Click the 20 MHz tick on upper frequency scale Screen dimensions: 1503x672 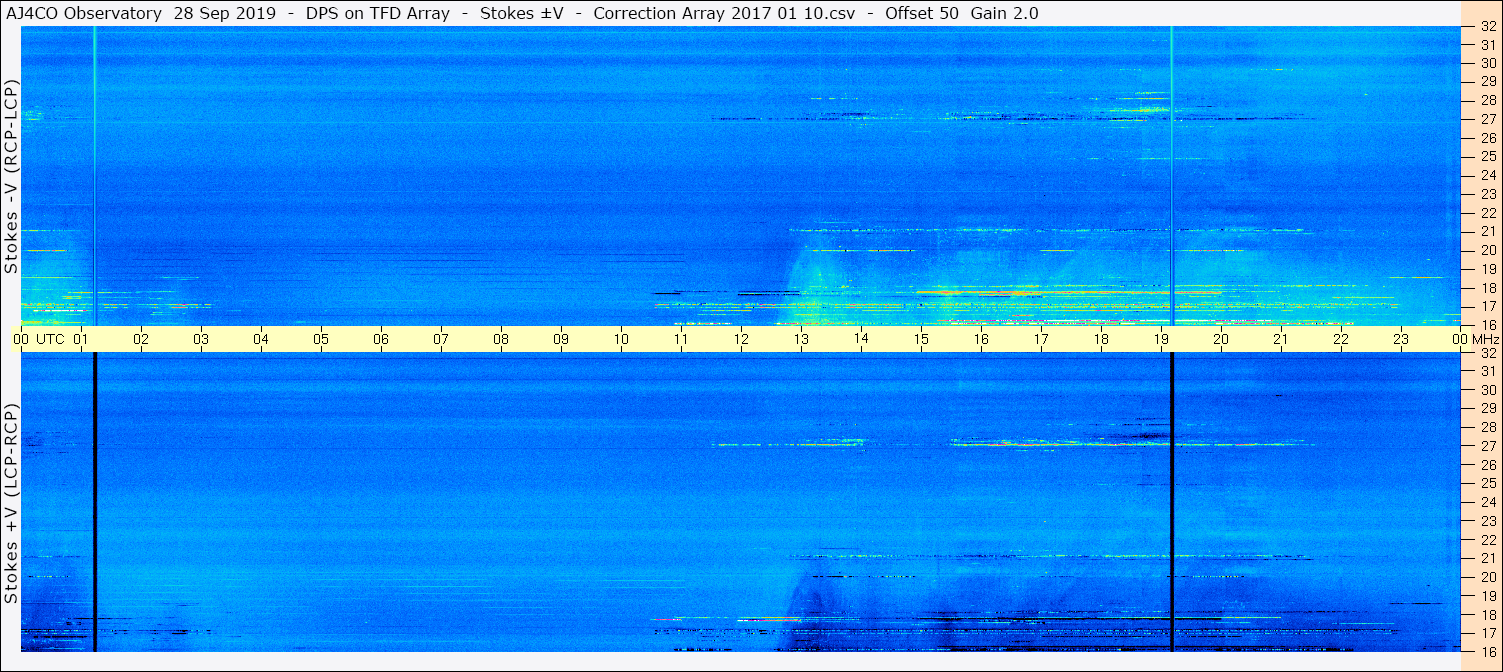(1487, 250)
